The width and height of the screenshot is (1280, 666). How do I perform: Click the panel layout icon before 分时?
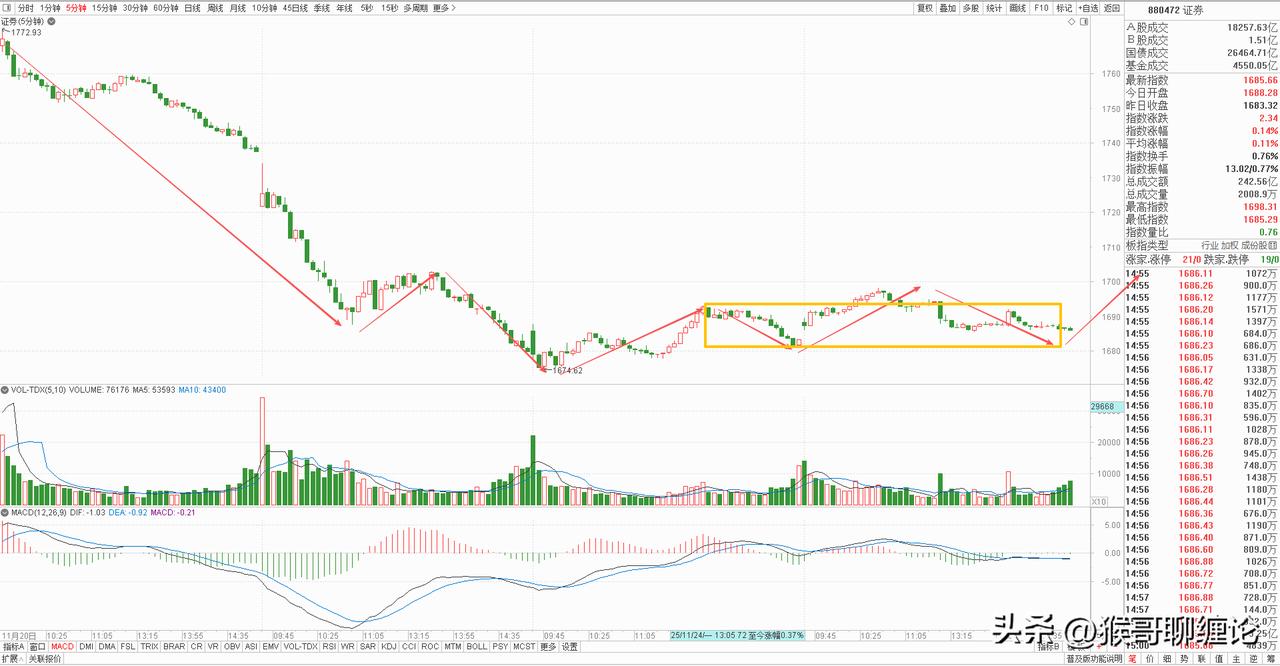click(x=7, y=8)
